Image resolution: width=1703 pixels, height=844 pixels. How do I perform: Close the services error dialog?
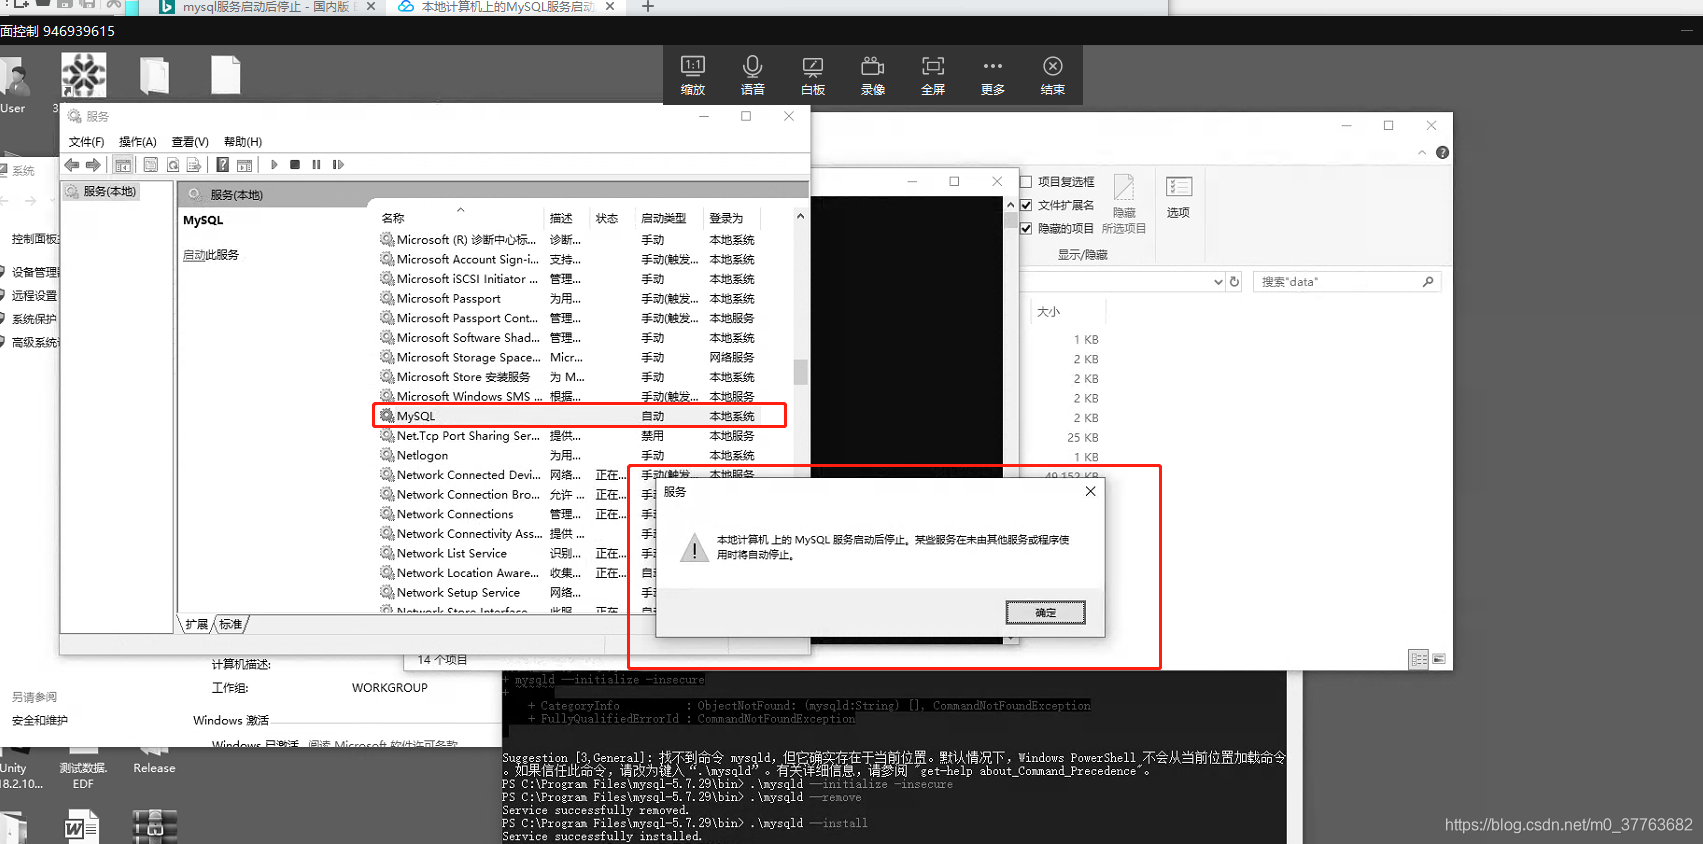(1090, 491)
